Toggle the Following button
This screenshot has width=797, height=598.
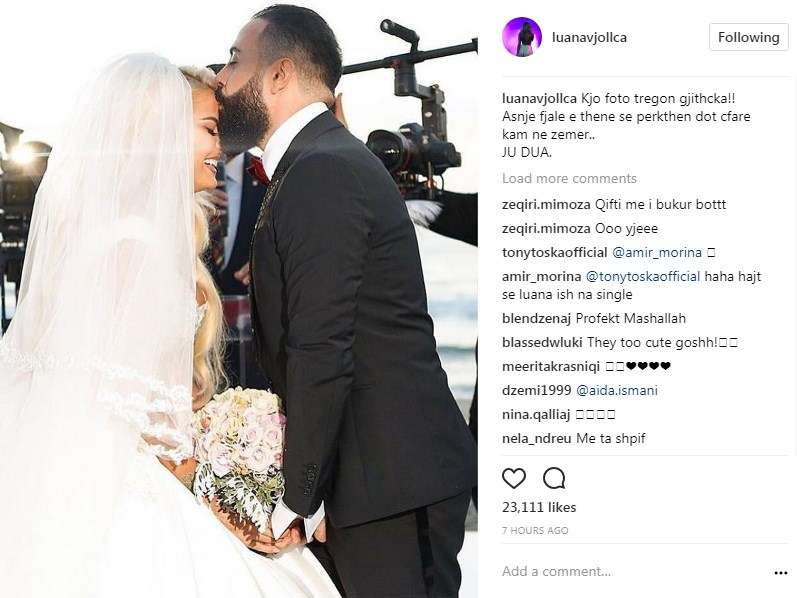click(x=748, y=37)
